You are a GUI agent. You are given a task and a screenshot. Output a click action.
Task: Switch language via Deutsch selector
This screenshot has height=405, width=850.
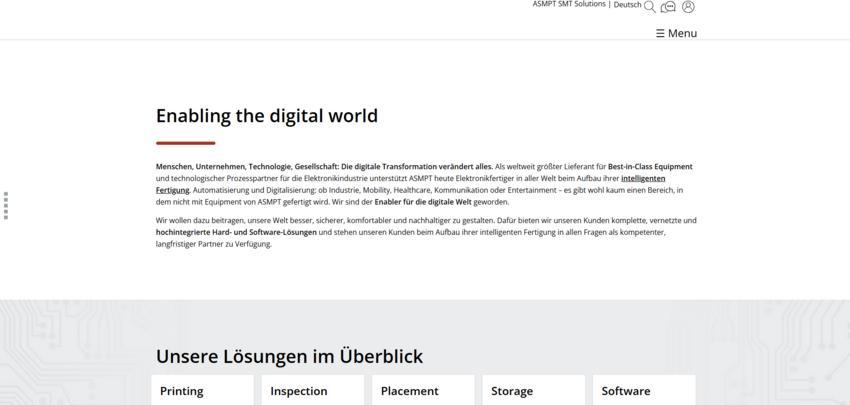627,4
